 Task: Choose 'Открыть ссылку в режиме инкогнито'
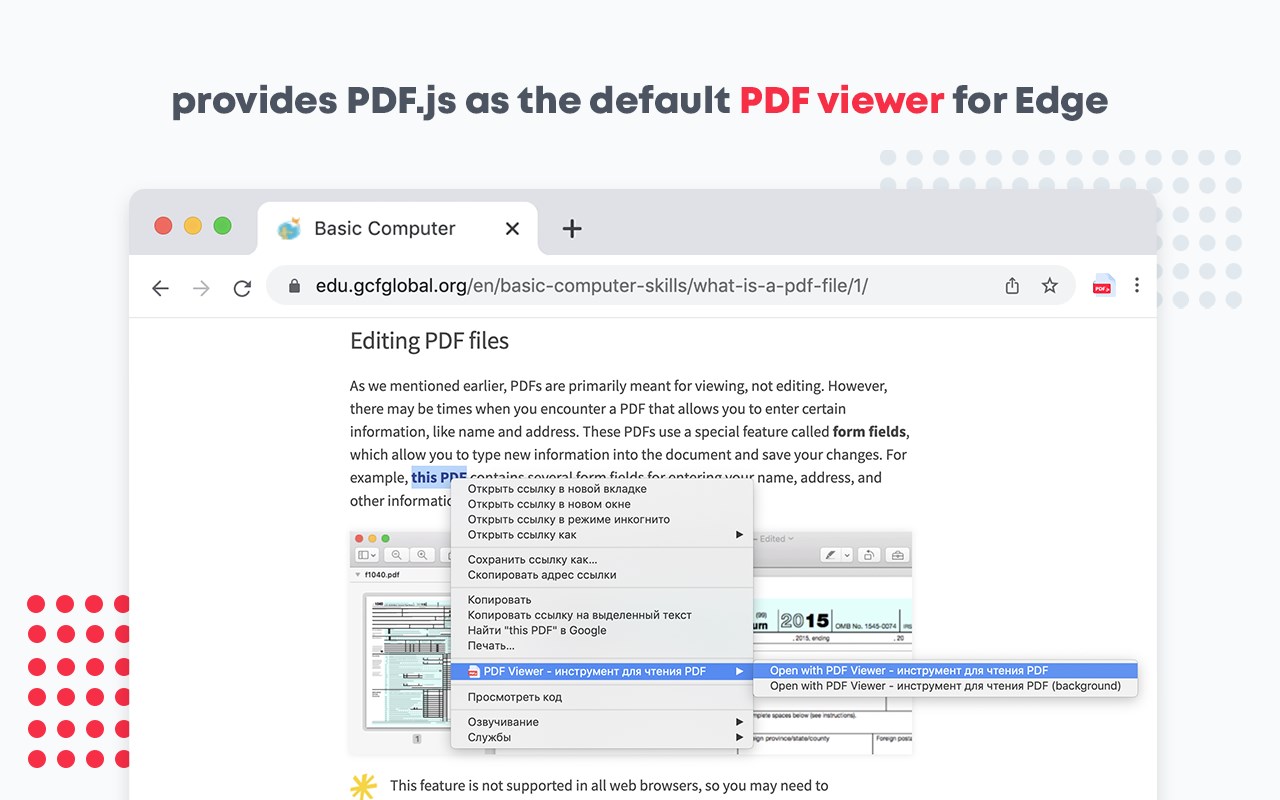click(x=601, y=519)
